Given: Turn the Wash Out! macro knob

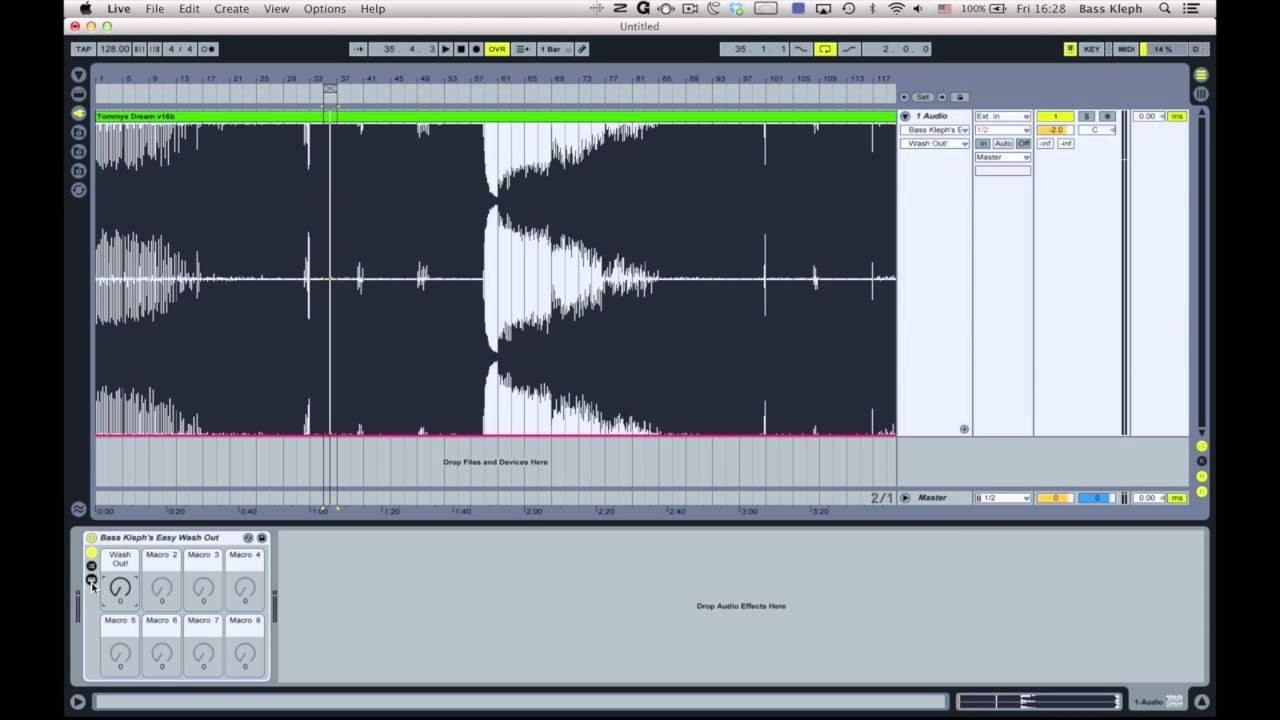Looking at the screenshot, I should [120, 589].
